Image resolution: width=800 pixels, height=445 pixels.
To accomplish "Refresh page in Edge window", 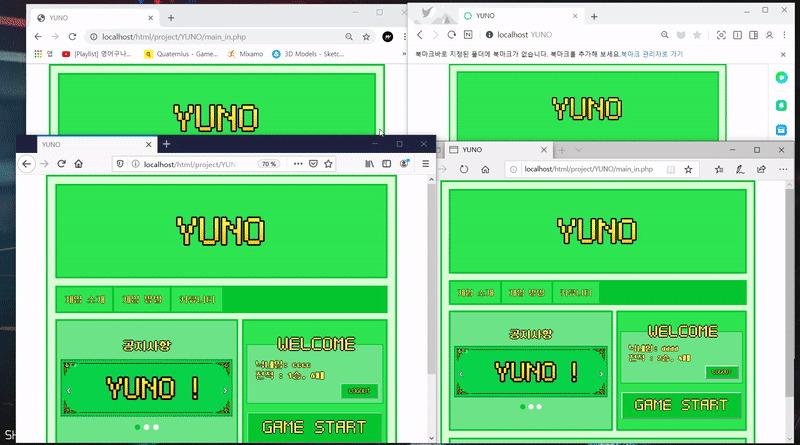I will [x=464, y=169].
